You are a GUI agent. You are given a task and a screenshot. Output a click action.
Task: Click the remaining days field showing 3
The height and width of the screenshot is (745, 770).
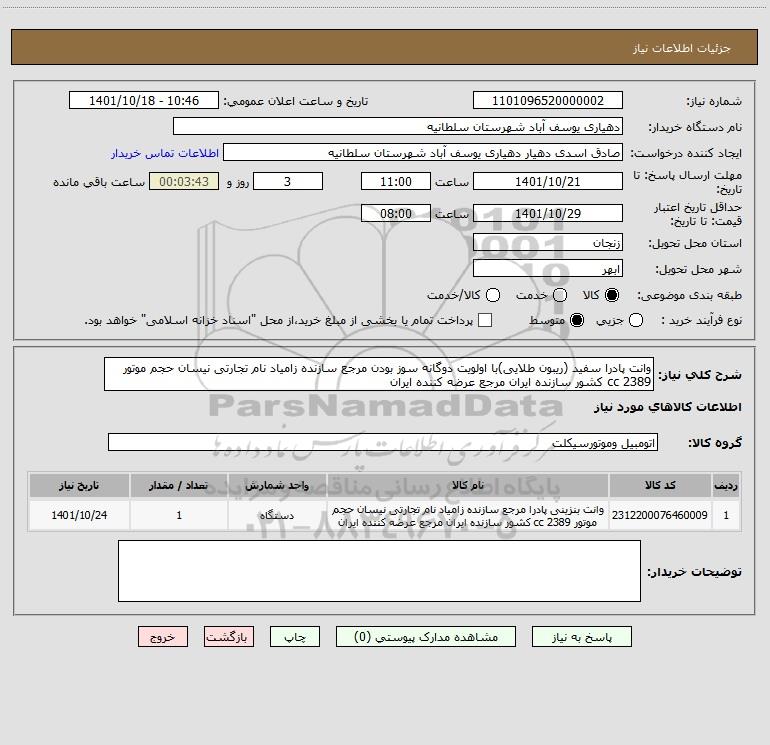point(288,182)
